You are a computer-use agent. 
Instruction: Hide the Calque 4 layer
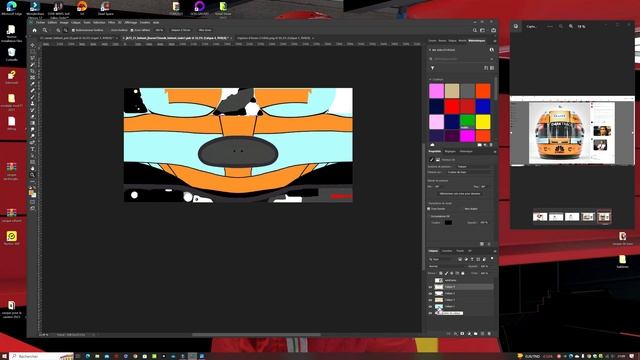(430, 287)
